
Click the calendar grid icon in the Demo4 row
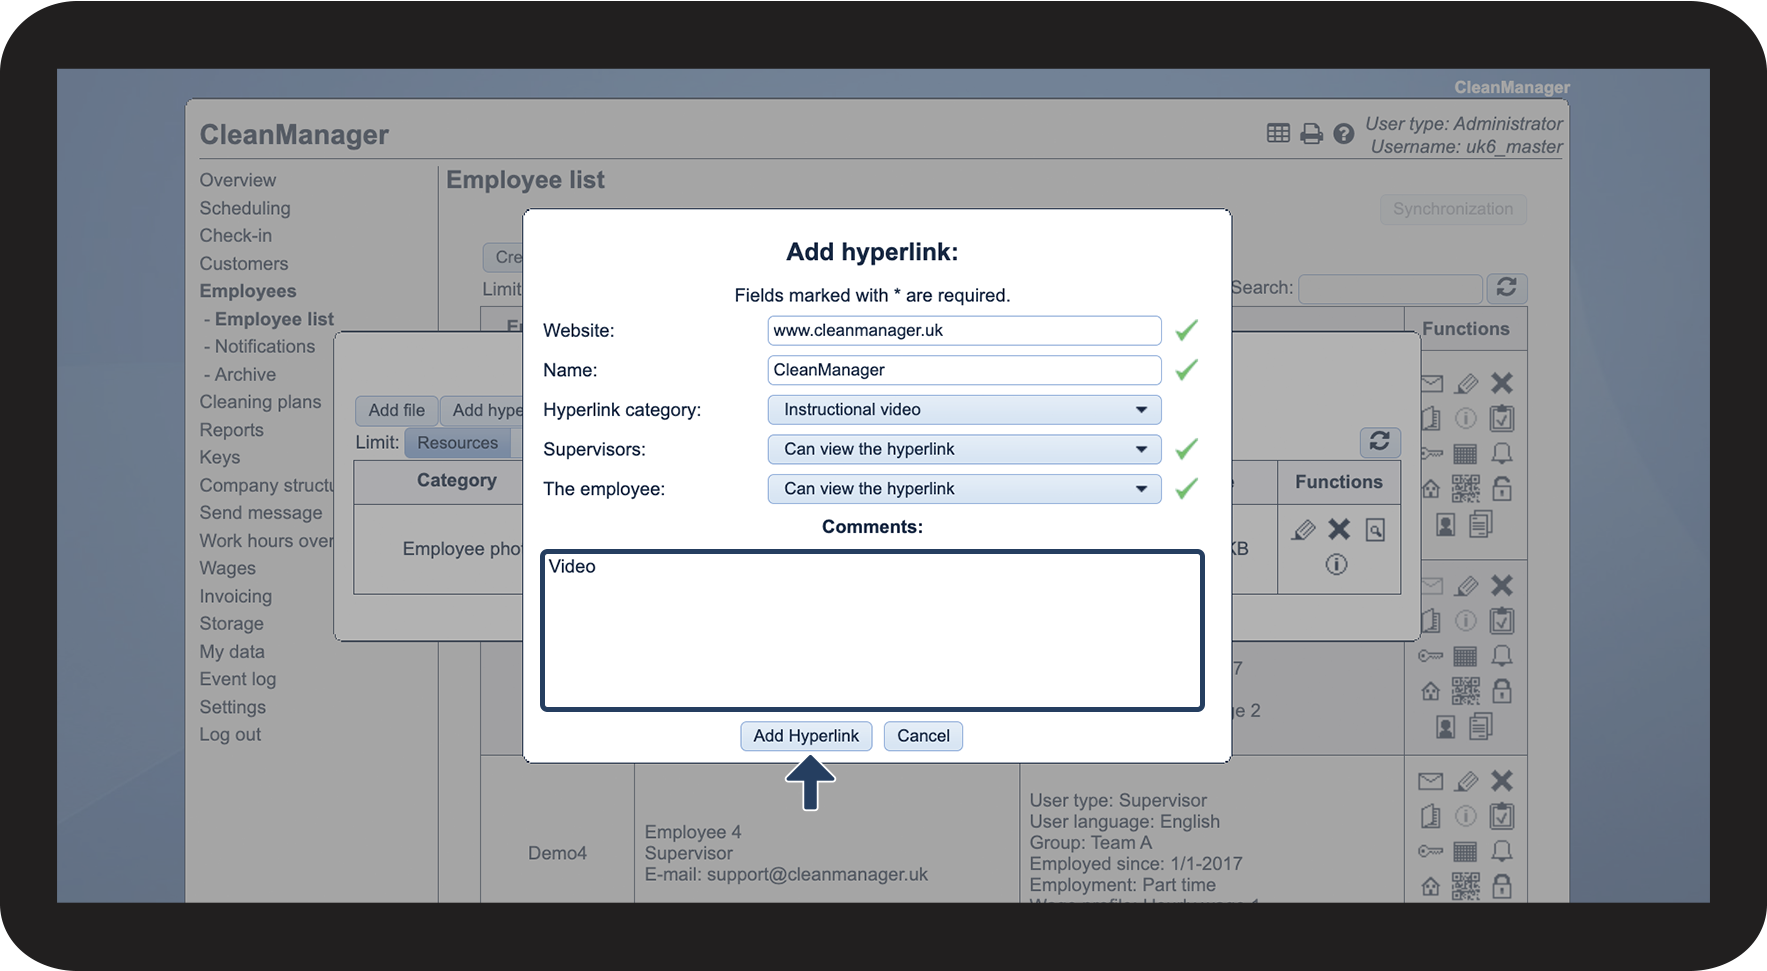click(1465, 852)
